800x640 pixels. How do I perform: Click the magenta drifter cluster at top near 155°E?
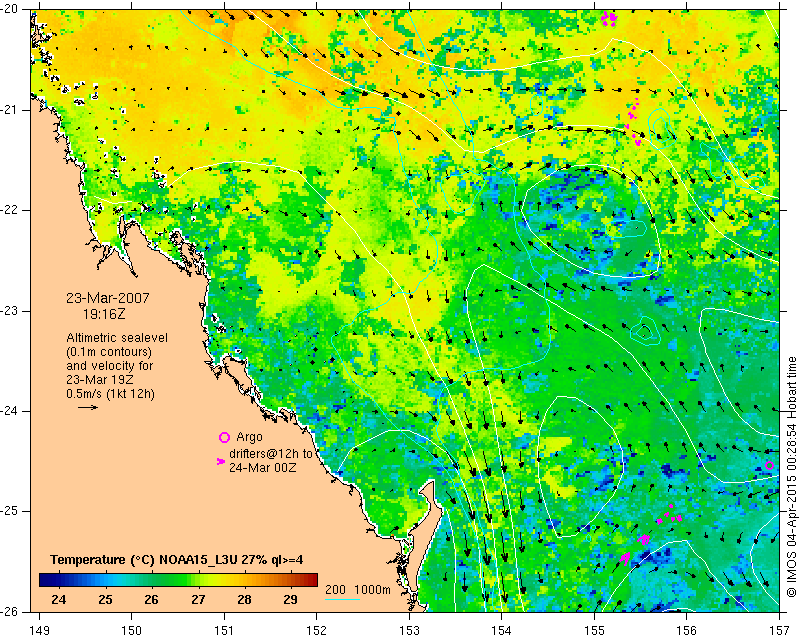click(609, 19)
